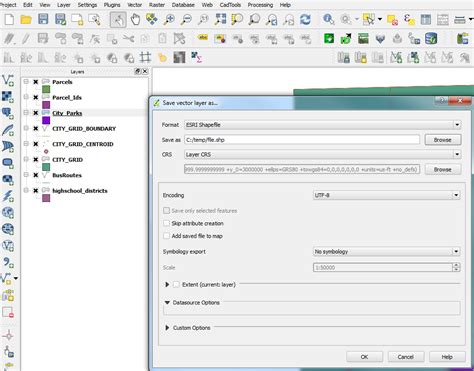
Task: Open the Layer menu
Action: pyautogui.click(x=64, y=5)
